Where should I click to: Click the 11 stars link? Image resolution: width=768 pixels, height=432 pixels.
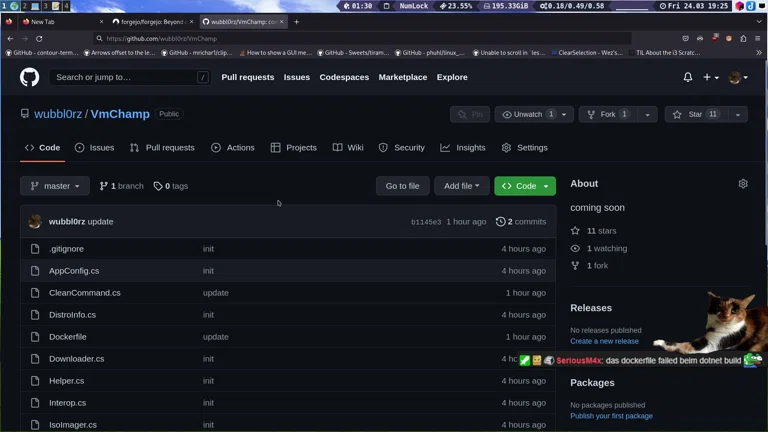pos(594,231)
